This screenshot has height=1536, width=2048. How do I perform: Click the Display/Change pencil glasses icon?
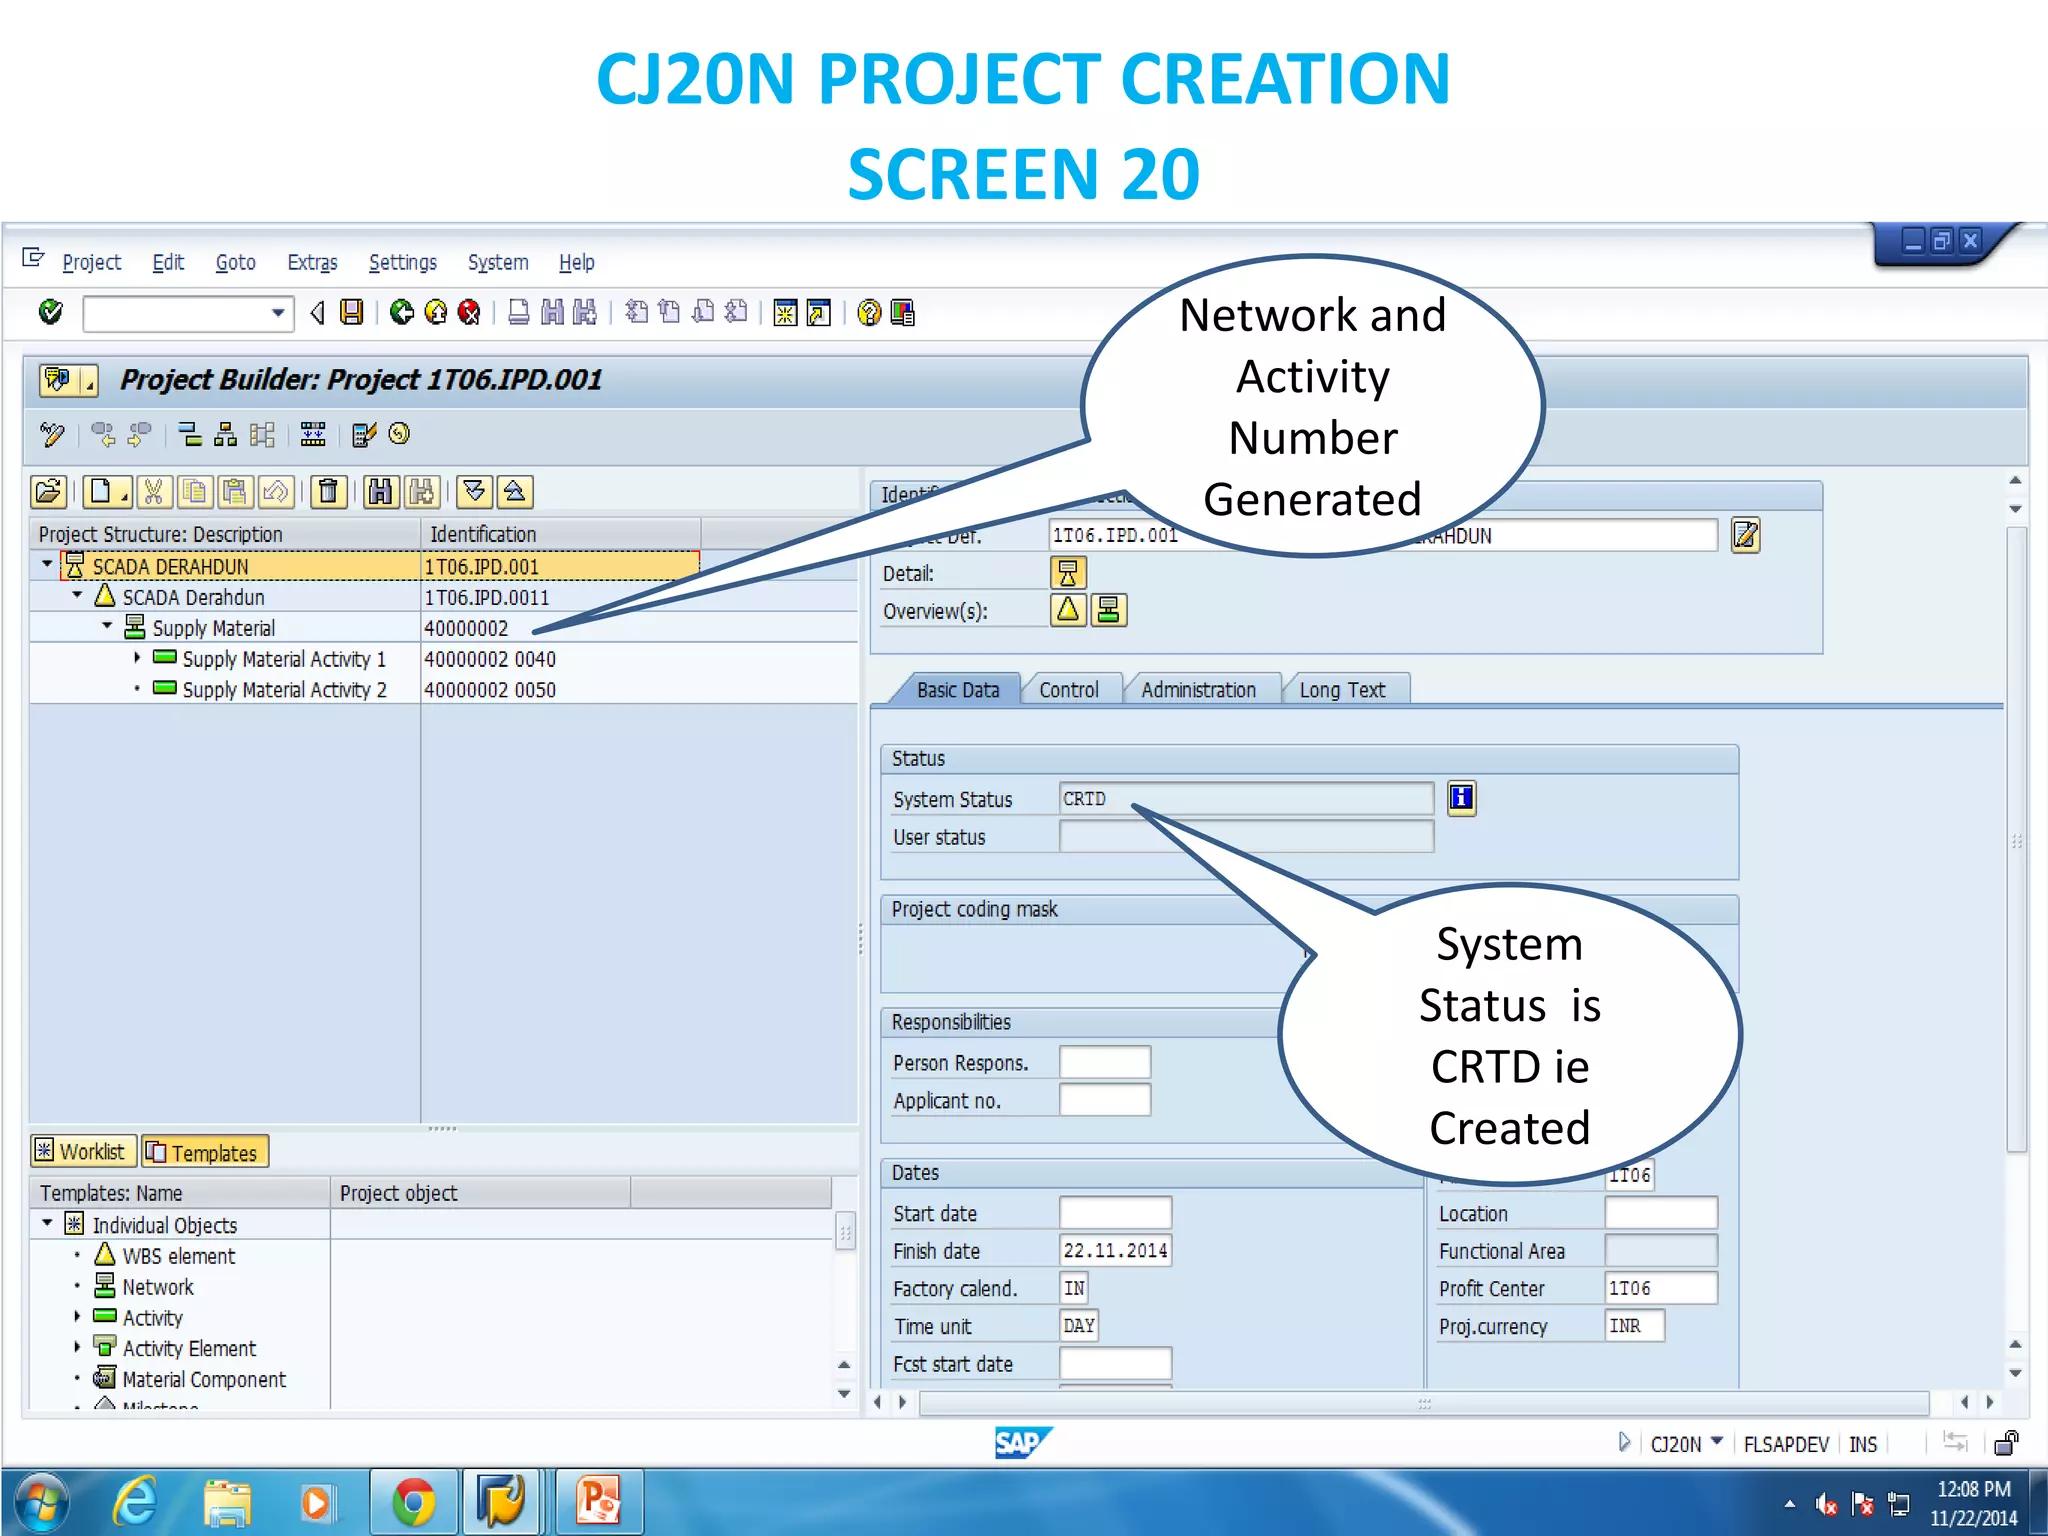[52, 434]
